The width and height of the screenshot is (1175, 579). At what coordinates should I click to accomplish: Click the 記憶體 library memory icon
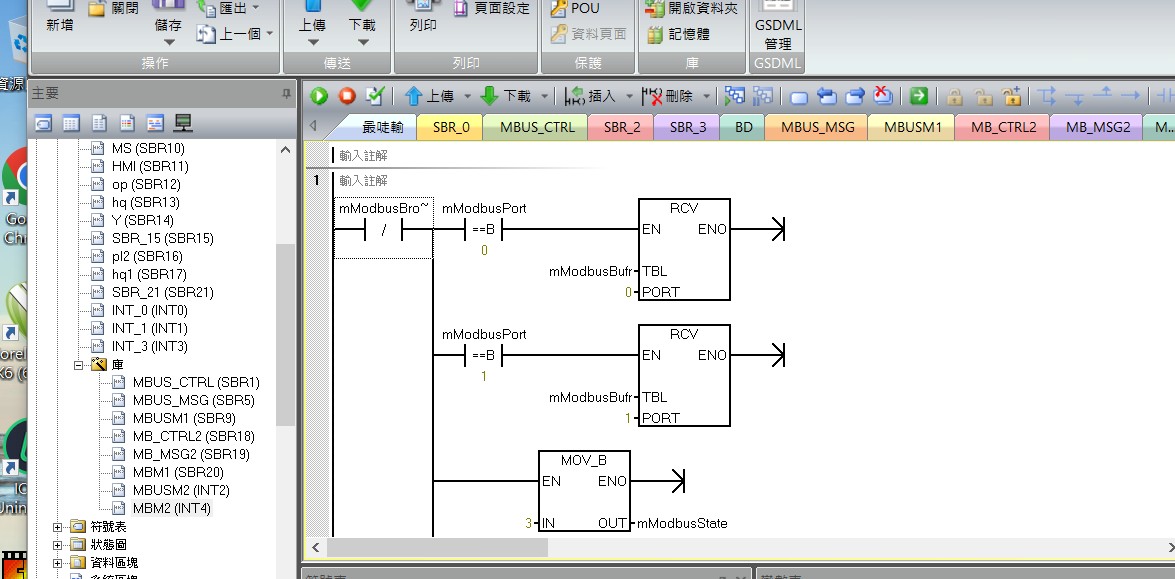(678, 34)
